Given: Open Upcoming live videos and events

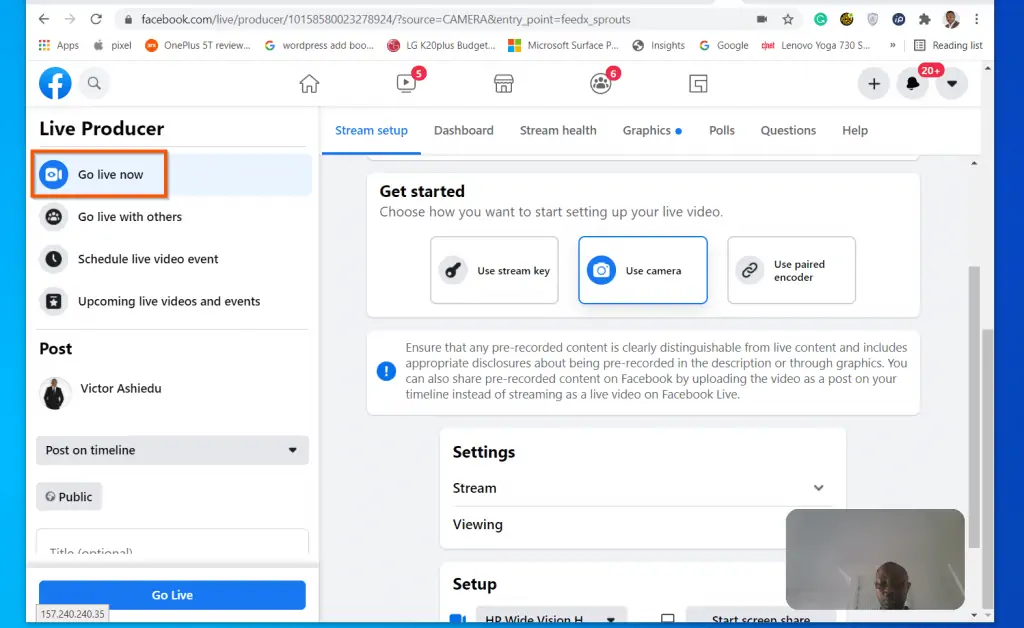Looking at the screenshot, I should 173,302.
